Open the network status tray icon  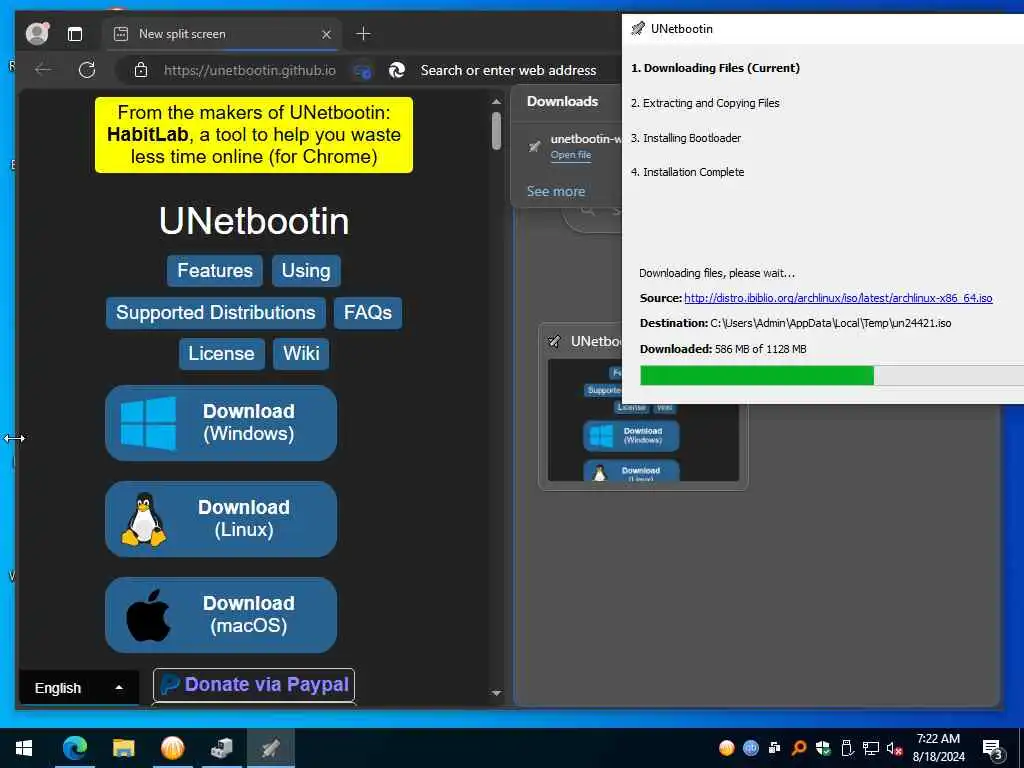tap(871, 748)
